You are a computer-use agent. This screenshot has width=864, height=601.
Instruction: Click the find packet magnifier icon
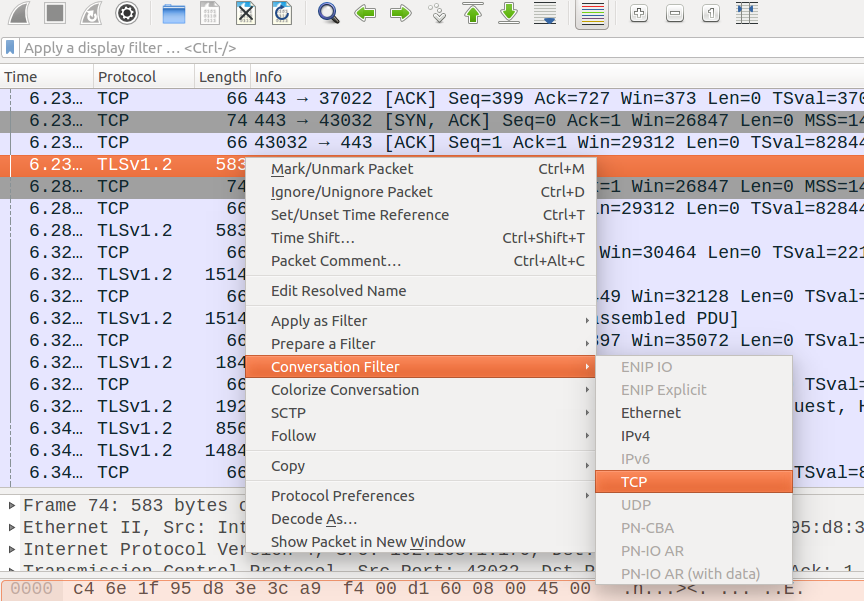pos(328,13)
